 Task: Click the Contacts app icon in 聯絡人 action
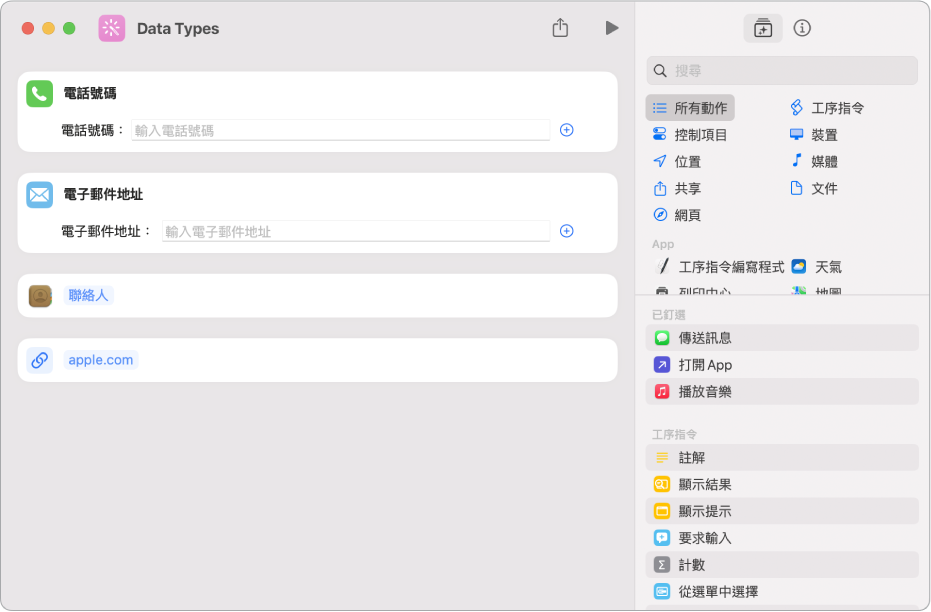[x=40, y=296]
